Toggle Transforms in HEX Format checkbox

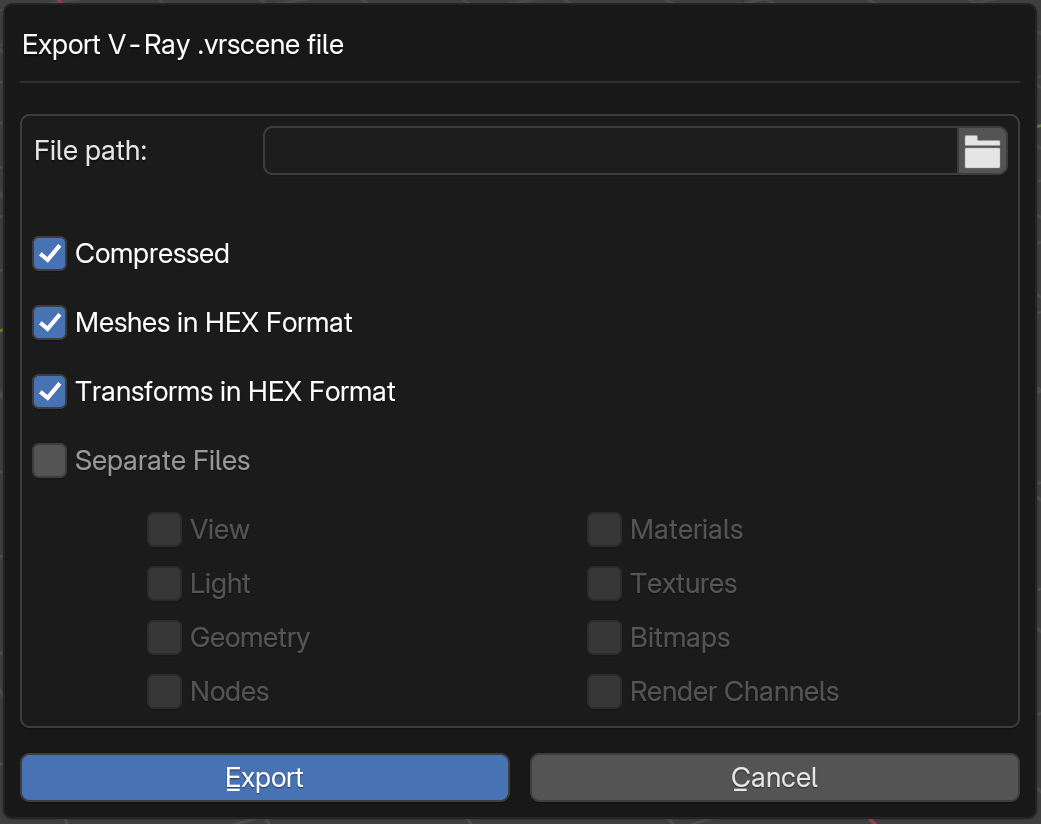coord(50,392)
